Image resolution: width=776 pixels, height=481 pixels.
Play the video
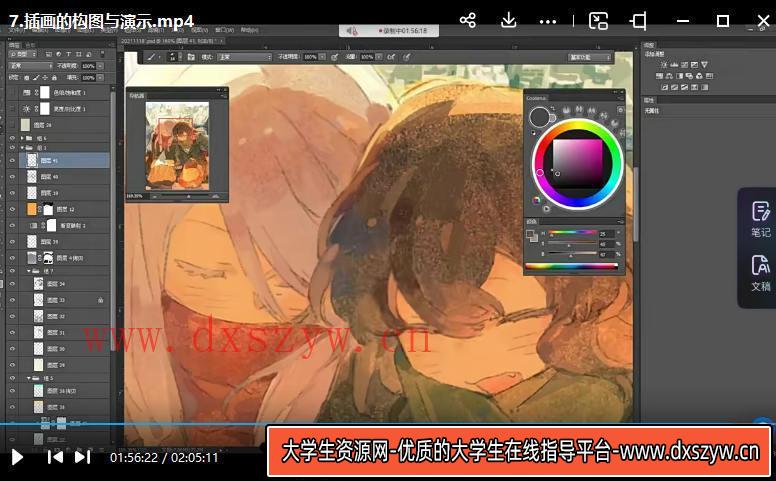(x=17, y=457)
